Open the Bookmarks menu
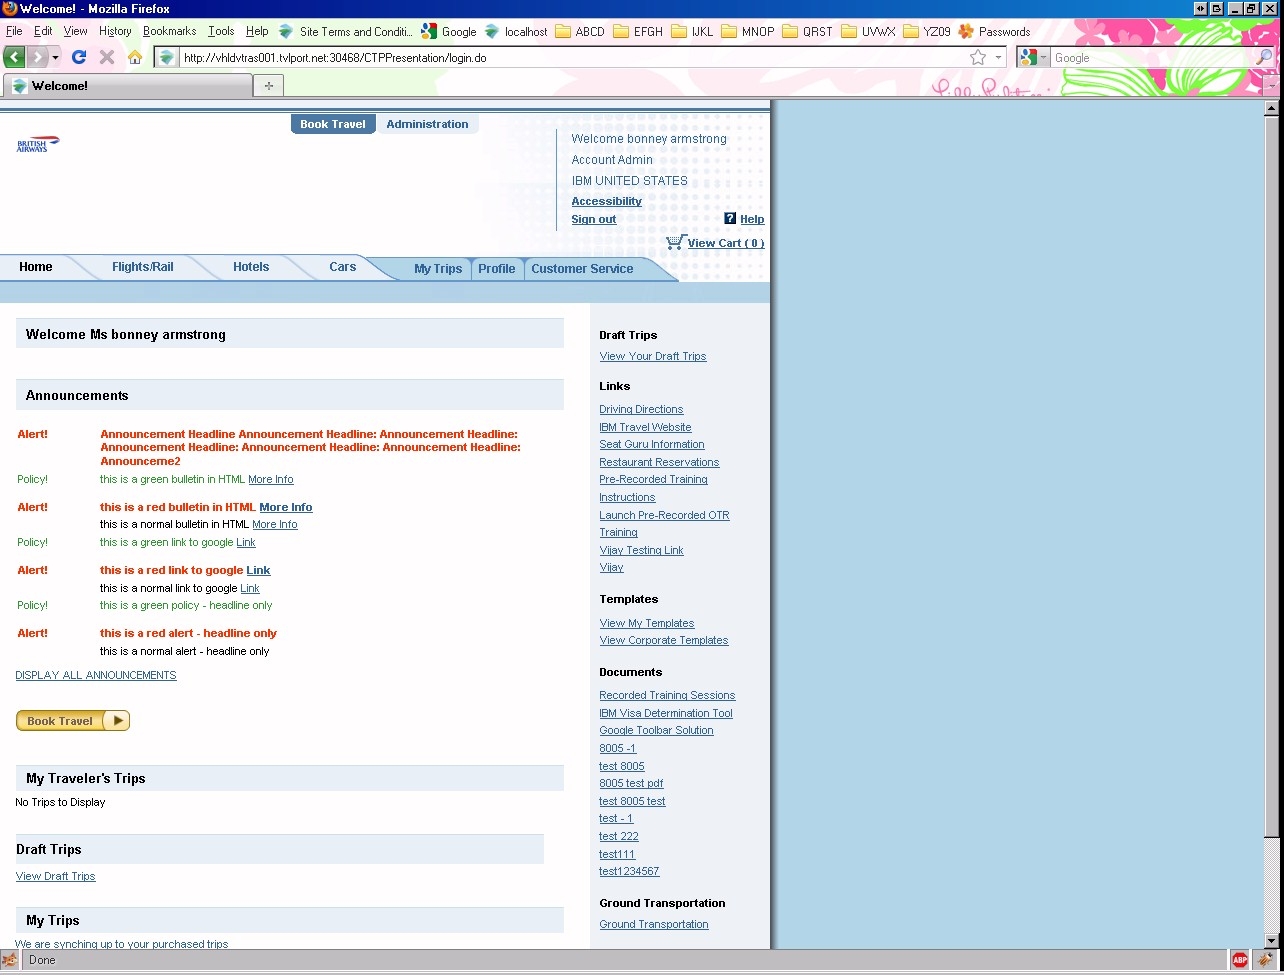Viewport: 1284px width, 975px height. pyautogui.click(x=169, y=31)
